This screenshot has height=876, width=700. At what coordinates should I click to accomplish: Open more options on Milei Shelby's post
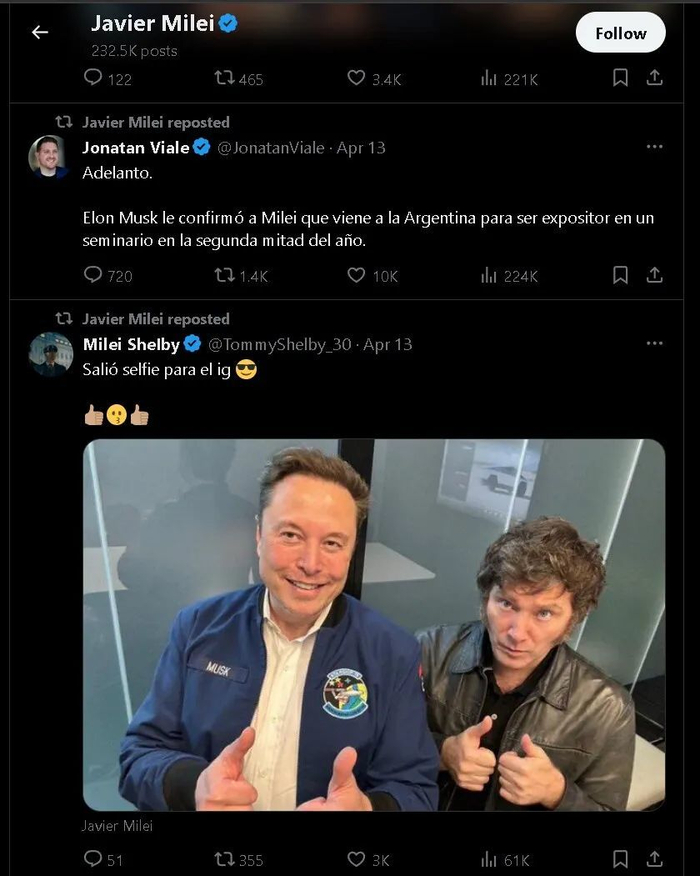(x=654, y=344)
